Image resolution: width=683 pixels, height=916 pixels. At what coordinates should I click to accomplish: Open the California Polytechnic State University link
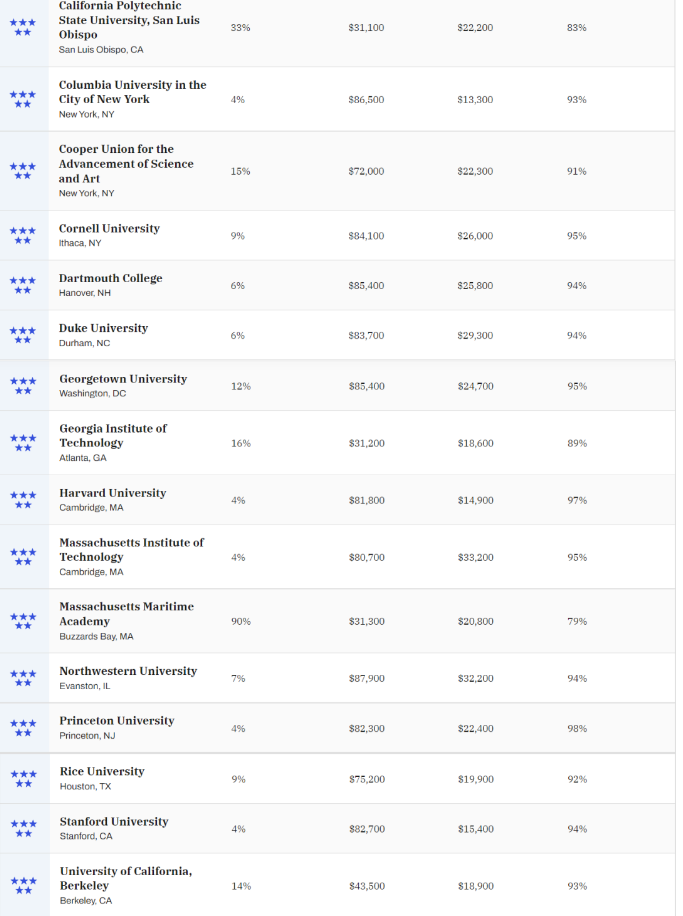pyautogui.click(x=129, y=20)
